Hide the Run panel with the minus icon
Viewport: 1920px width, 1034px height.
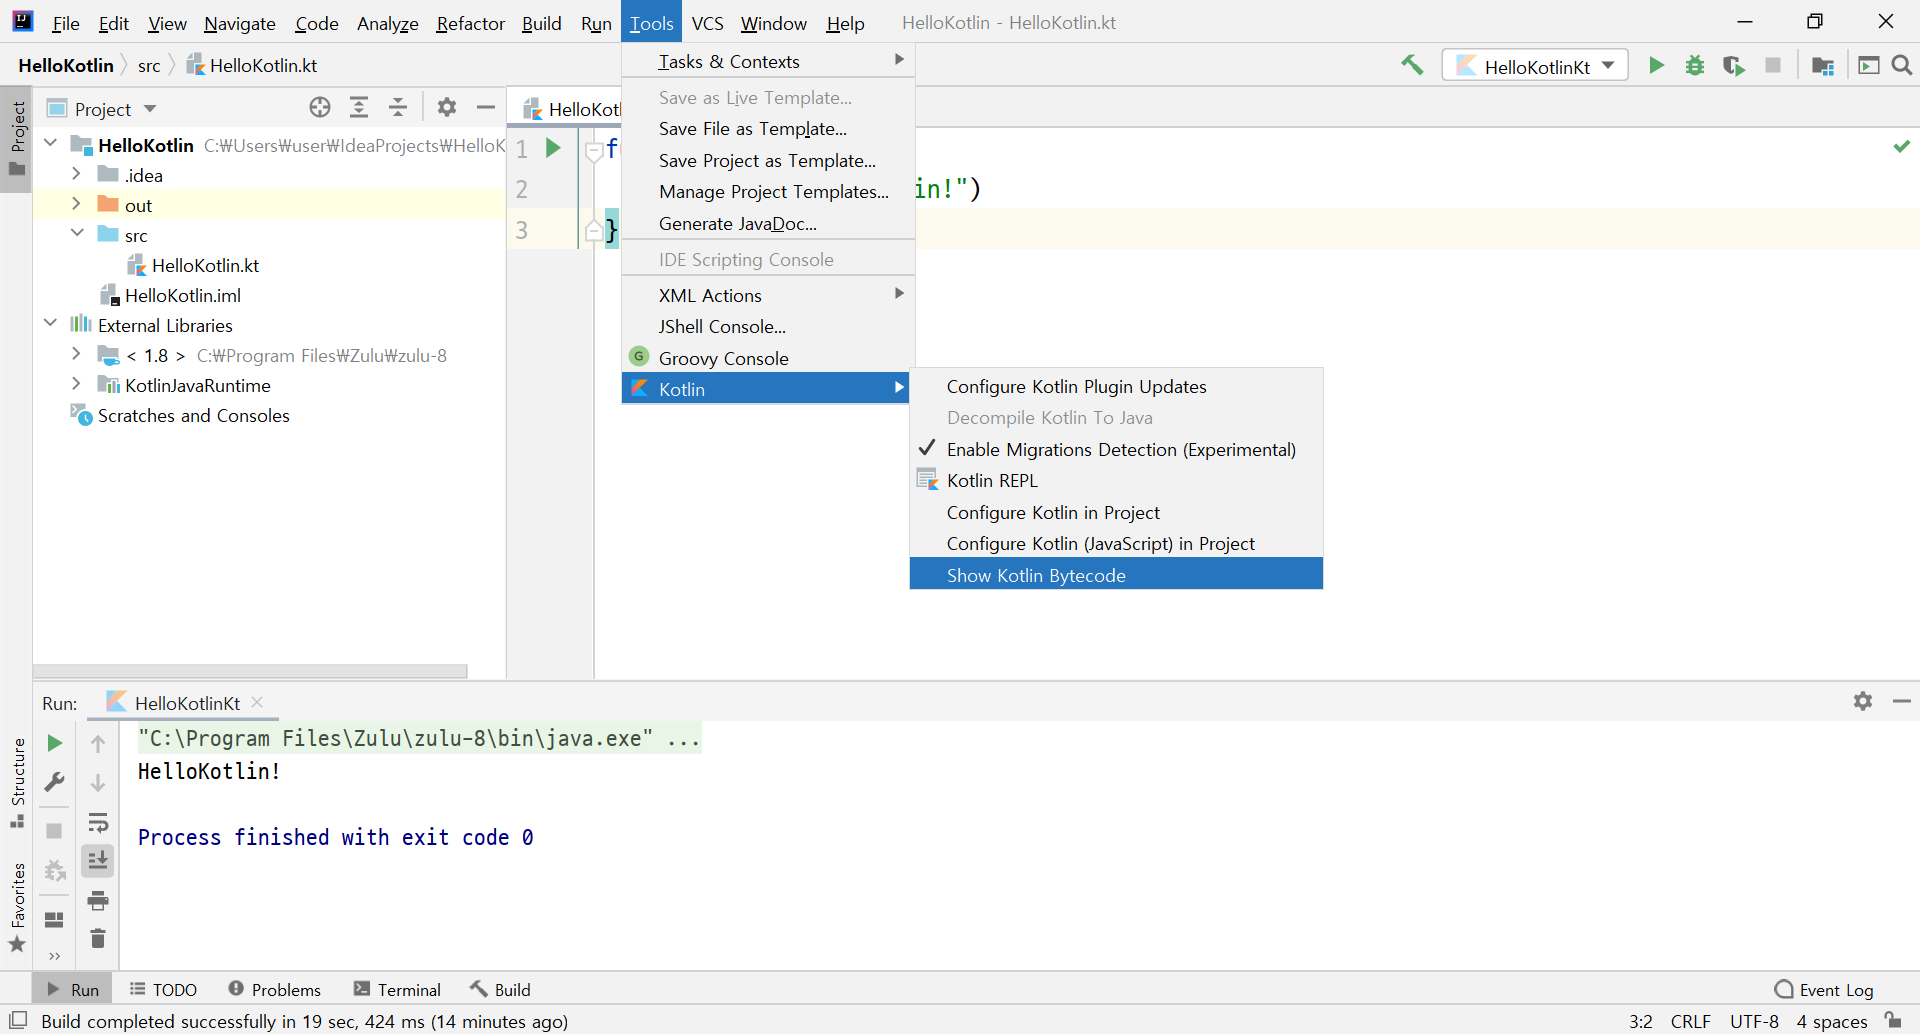(x=1902, y=702)
